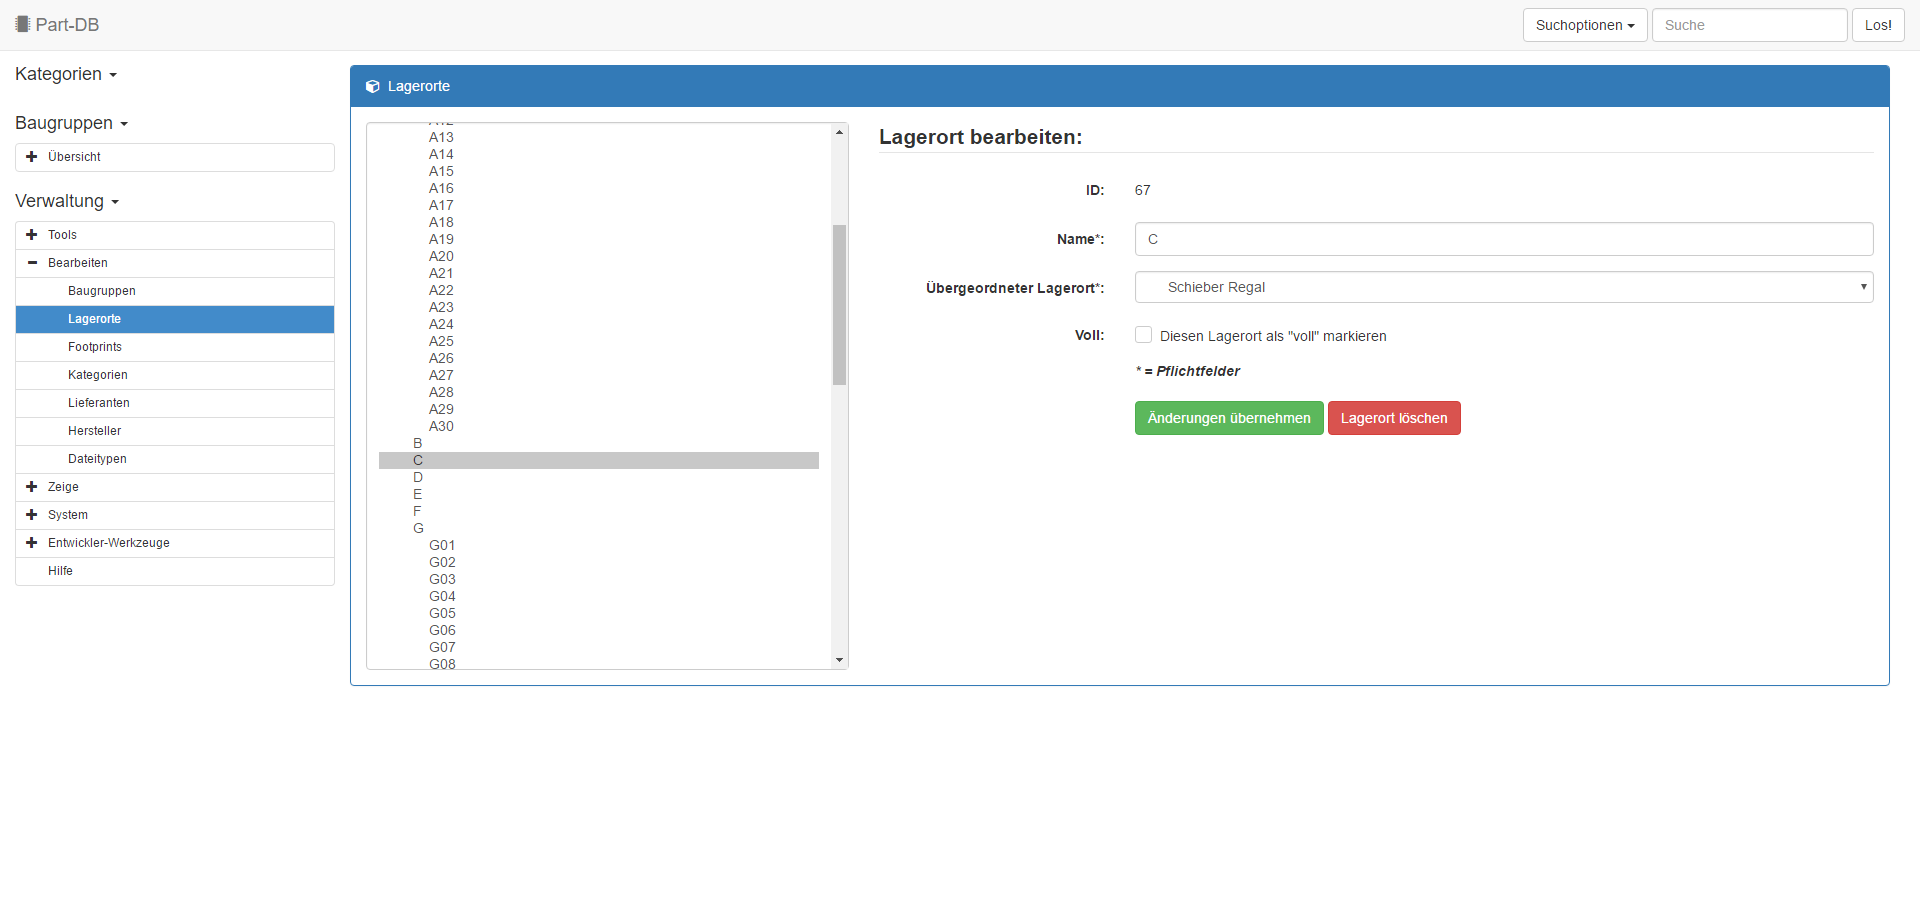Click the tree list scrollbar thumb
This screenshot has height=901, width=1920.
839,305
